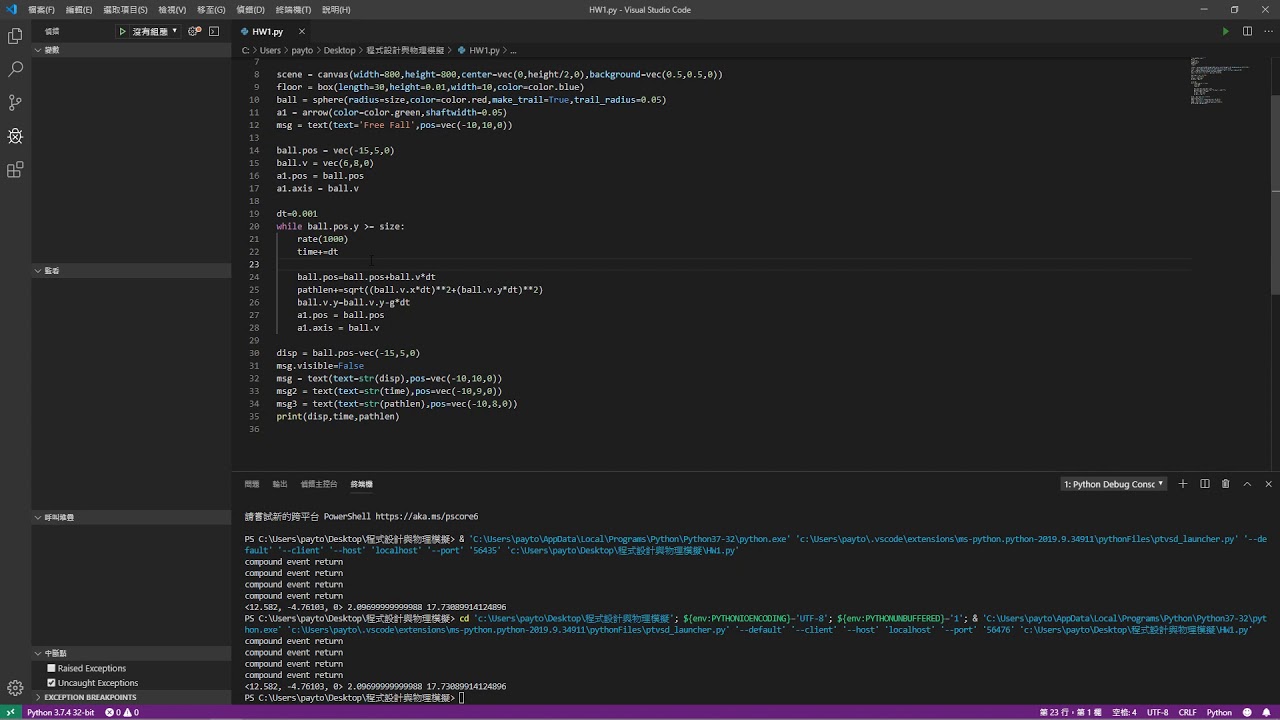Open the Explorer view in activity bar
This screenshot has width=1280, height=720.
coord(15,36)
